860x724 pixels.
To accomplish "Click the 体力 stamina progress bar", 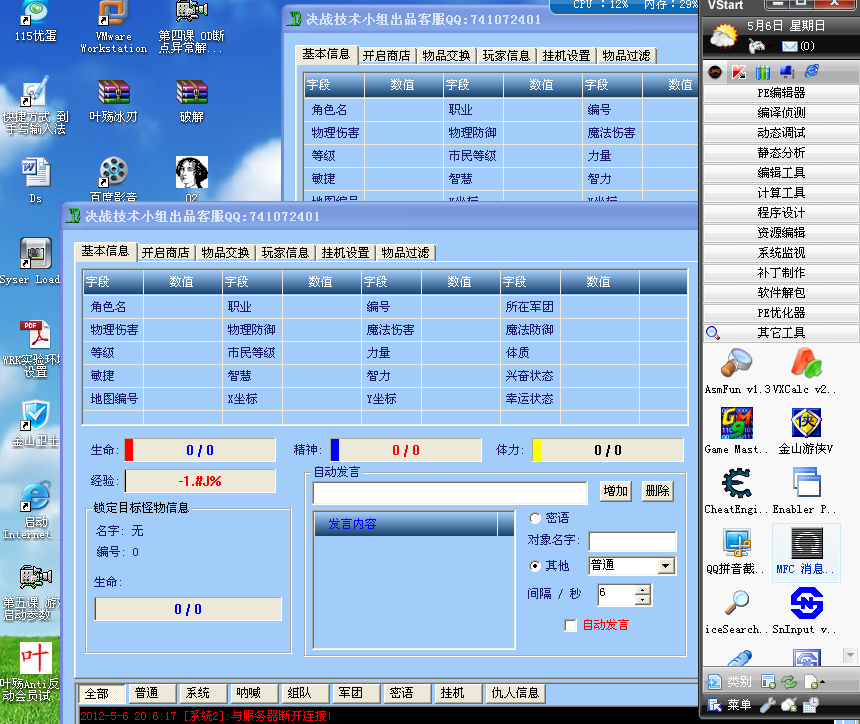I will tap(608, 450).
